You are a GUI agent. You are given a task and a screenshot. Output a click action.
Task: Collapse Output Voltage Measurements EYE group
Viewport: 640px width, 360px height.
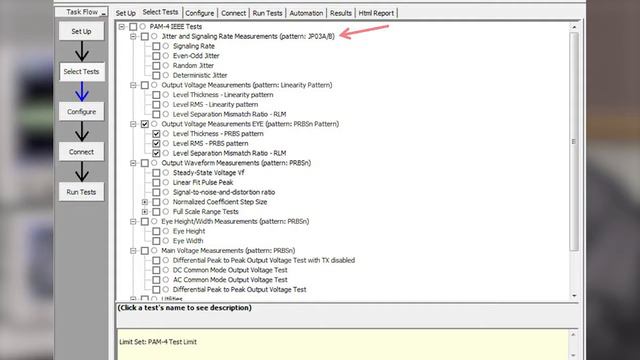(x=133, y=124)
